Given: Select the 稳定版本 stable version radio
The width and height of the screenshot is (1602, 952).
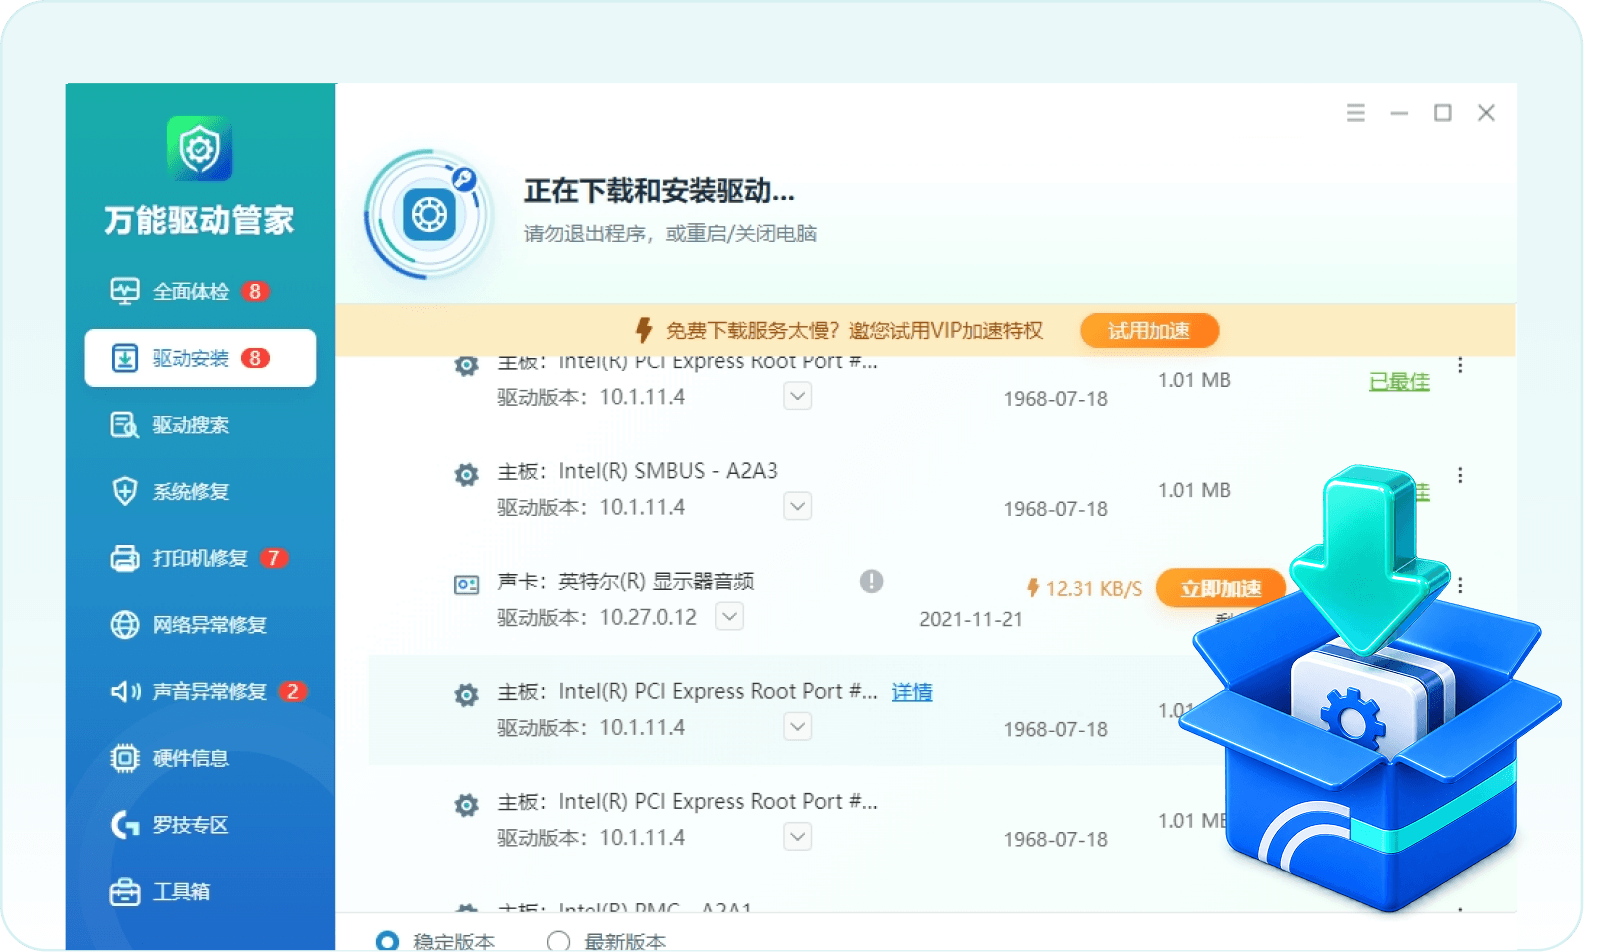Looking at the screenshot, I should point(387,941).
